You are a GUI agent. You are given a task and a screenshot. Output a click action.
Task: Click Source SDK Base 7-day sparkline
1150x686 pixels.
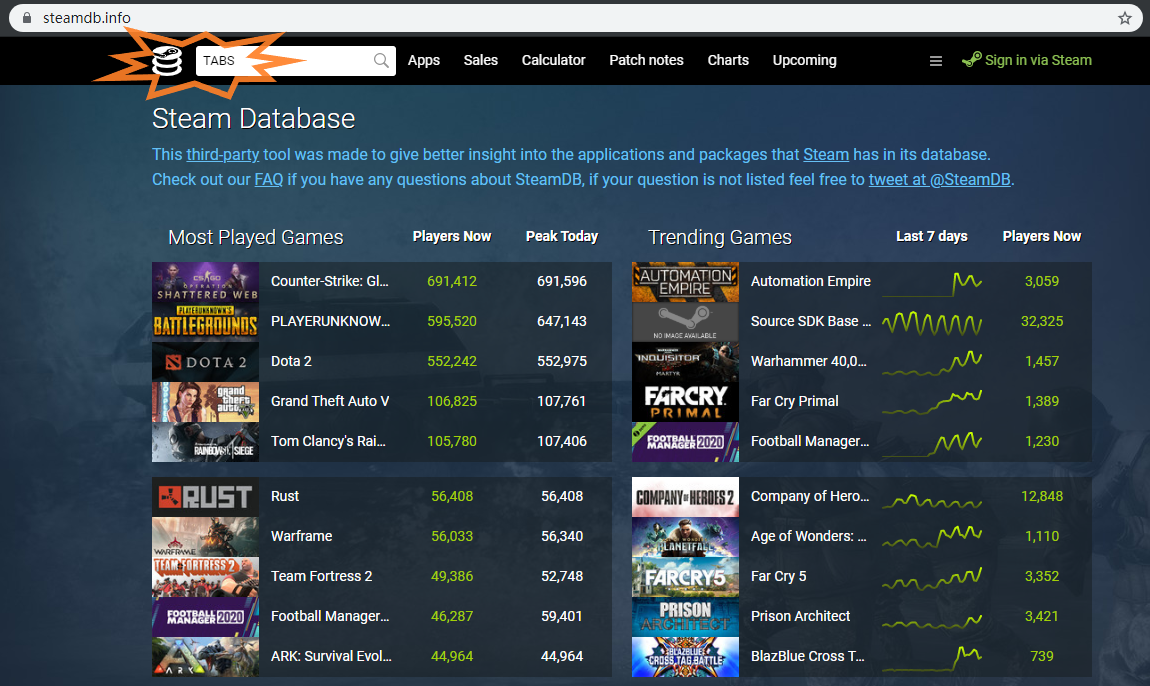(x=932, y=322)
